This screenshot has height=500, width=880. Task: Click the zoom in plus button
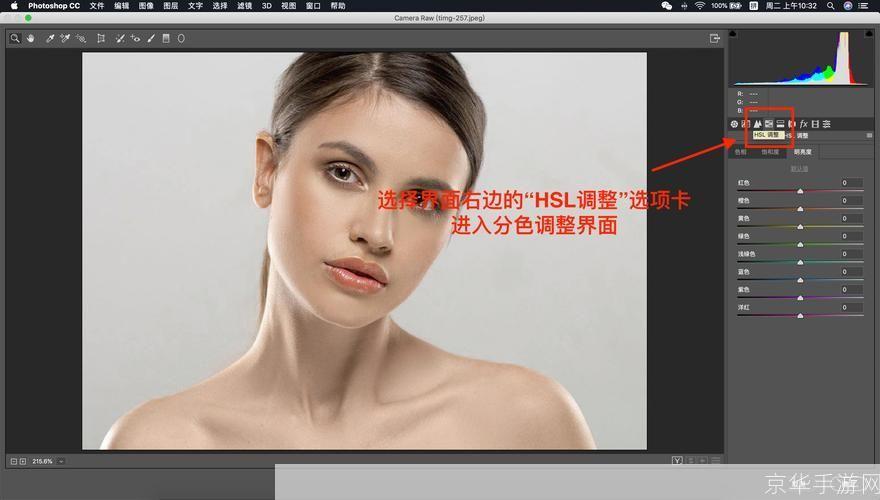[x=23, y=461]
